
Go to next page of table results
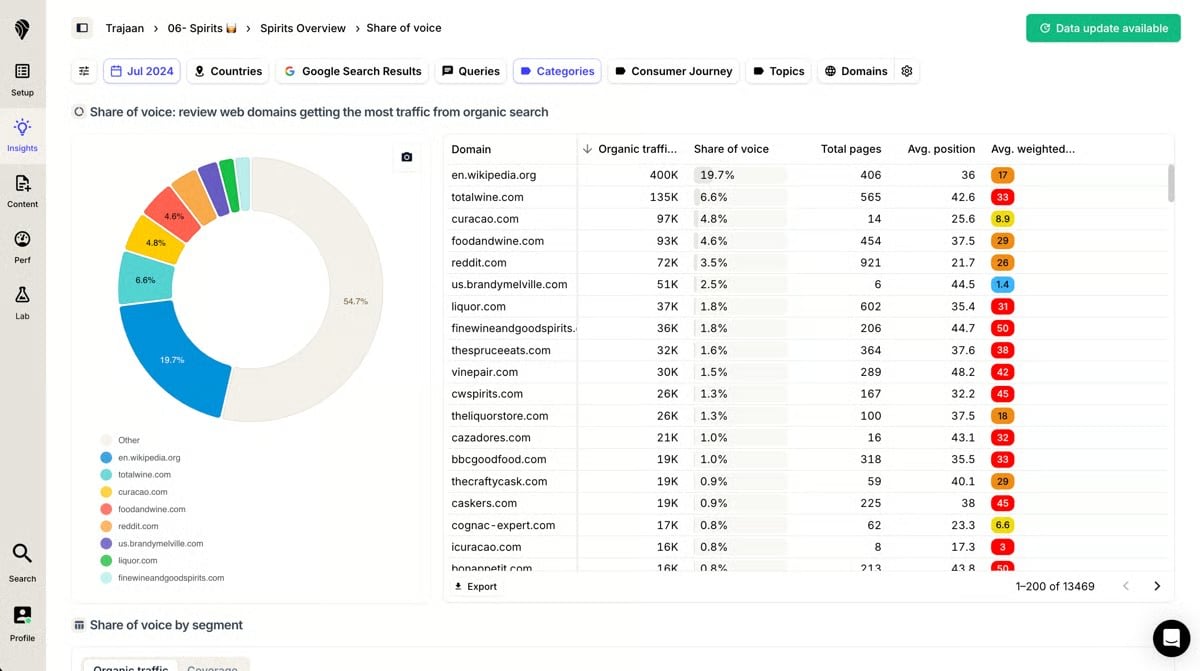tap(1157, 586)
